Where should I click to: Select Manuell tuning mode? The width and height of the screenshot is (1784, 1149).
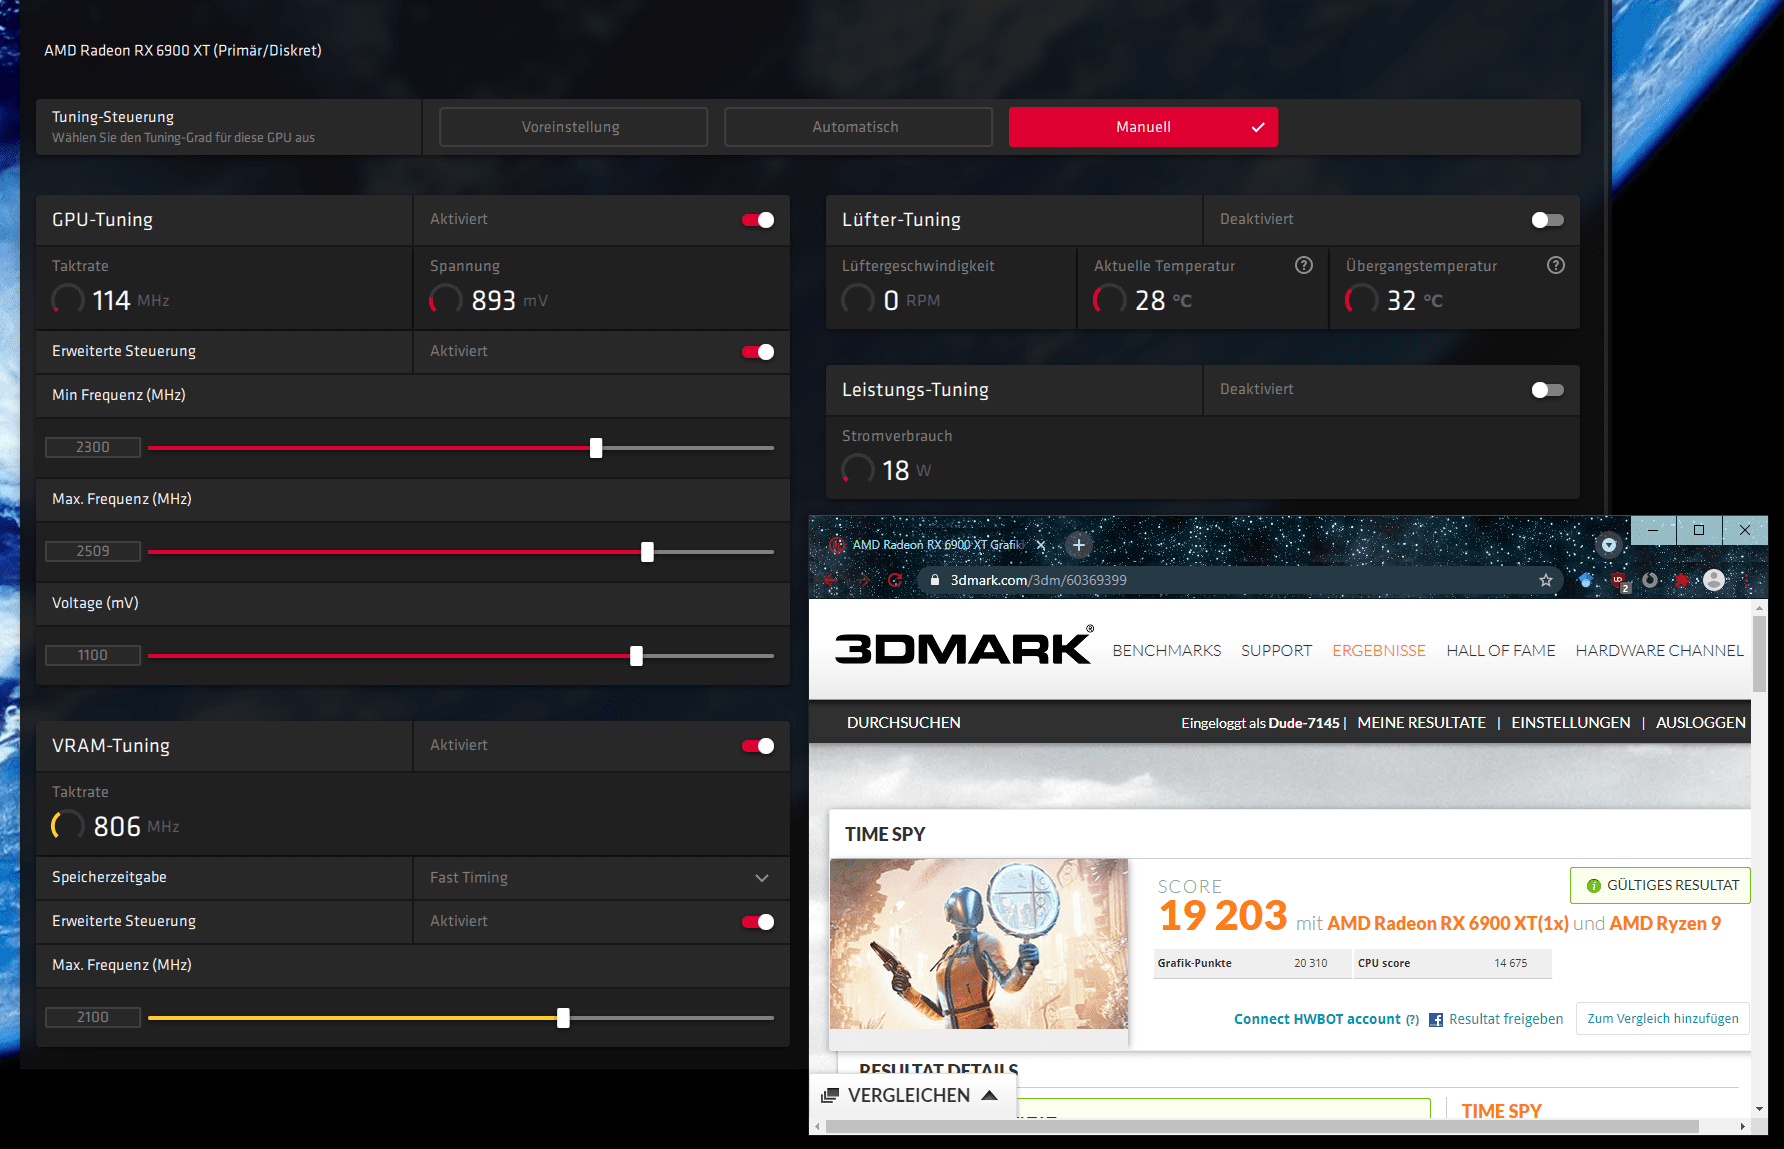click(x=1143, y=127)
